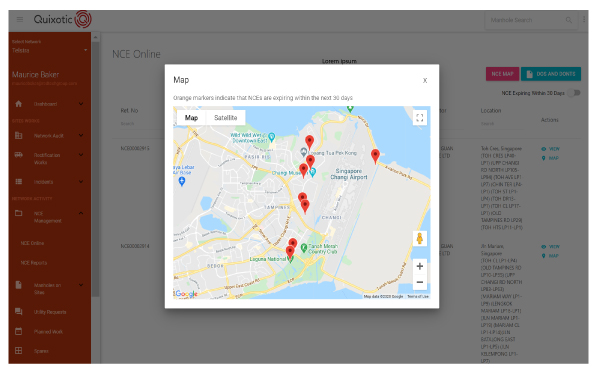
Task: Open the Select Network dropdown
Action: (x=50, y=47)
